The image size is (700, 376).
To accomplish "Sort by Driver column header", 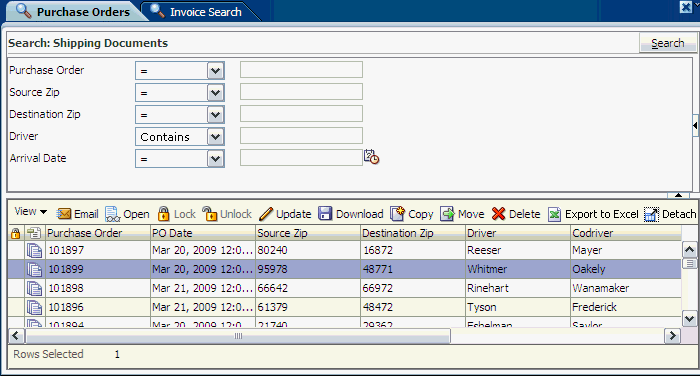I will [518, 233].
